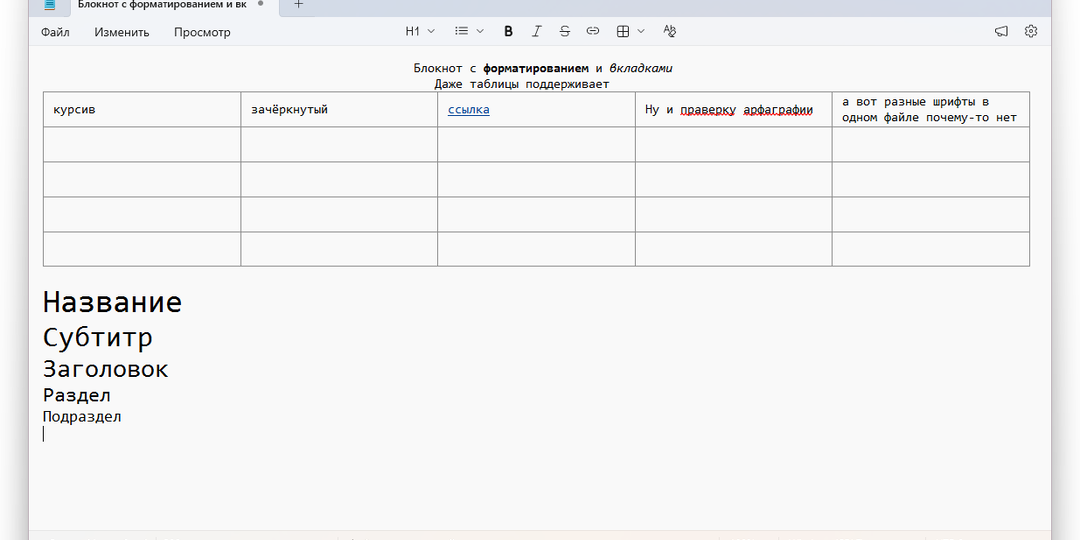Toggle strikethrough formatting

565,31
